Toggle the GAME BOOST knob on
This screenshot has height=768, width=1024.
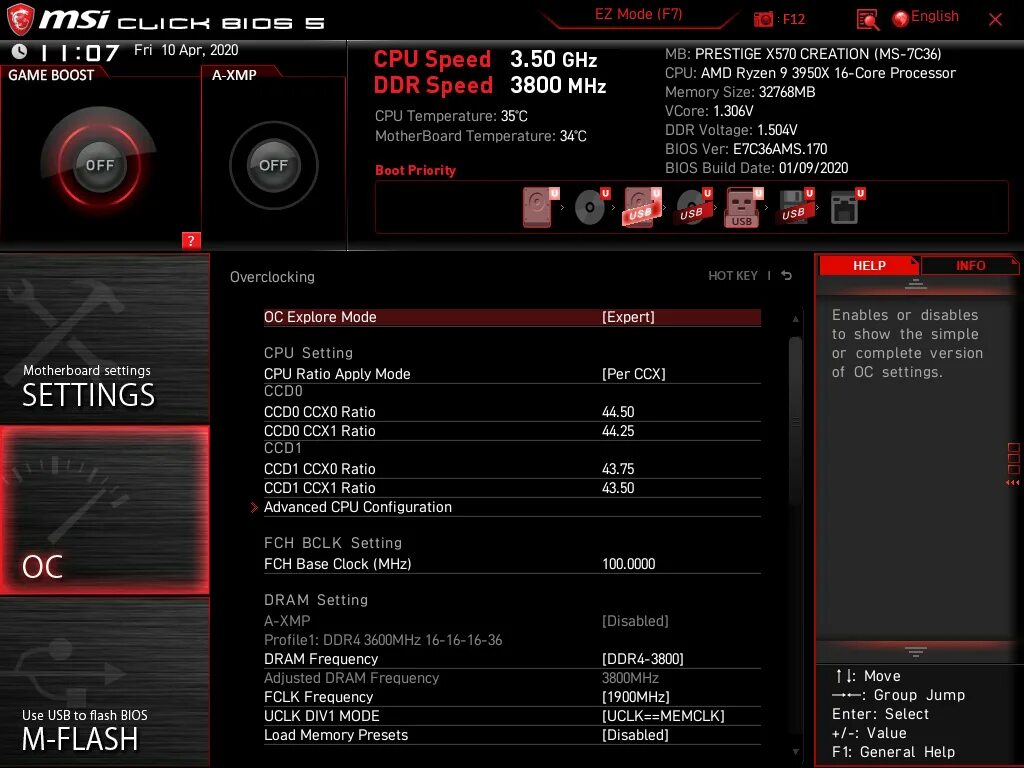pos(99,165)
